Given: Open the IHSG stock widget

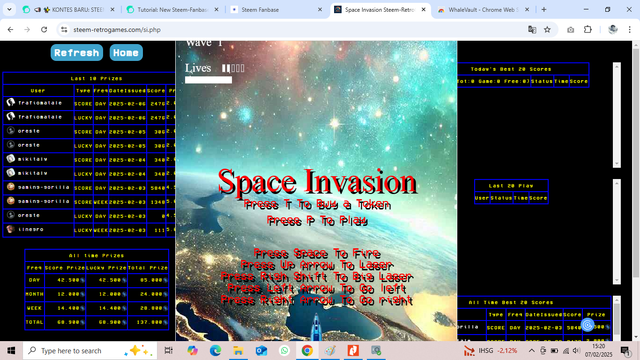Looking at the screenshot, I should click(490, 351).
